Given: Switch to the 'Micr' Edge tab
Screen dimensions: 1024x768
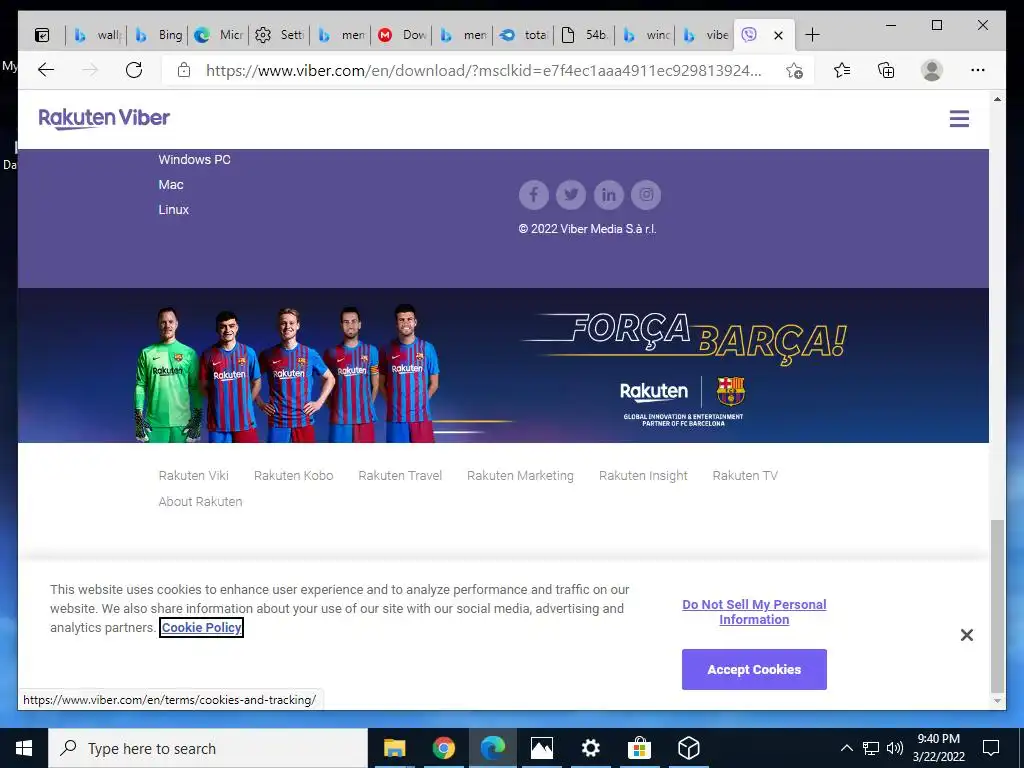Looking at the screenshot, I should 219,35.
